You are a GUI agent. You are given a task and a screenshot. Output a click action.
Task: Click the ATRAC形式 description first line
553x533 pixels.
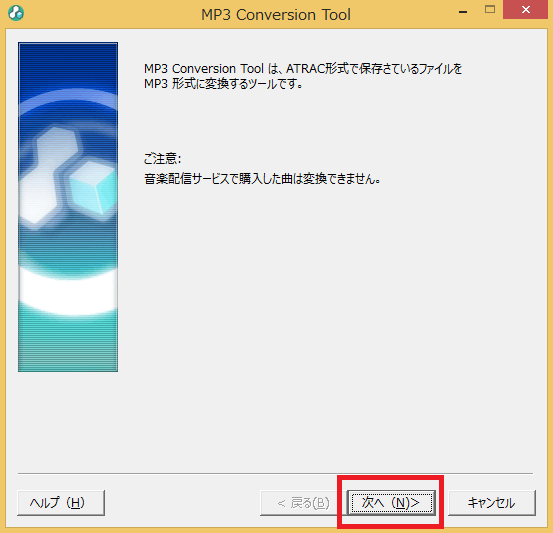tap(303, 68)
